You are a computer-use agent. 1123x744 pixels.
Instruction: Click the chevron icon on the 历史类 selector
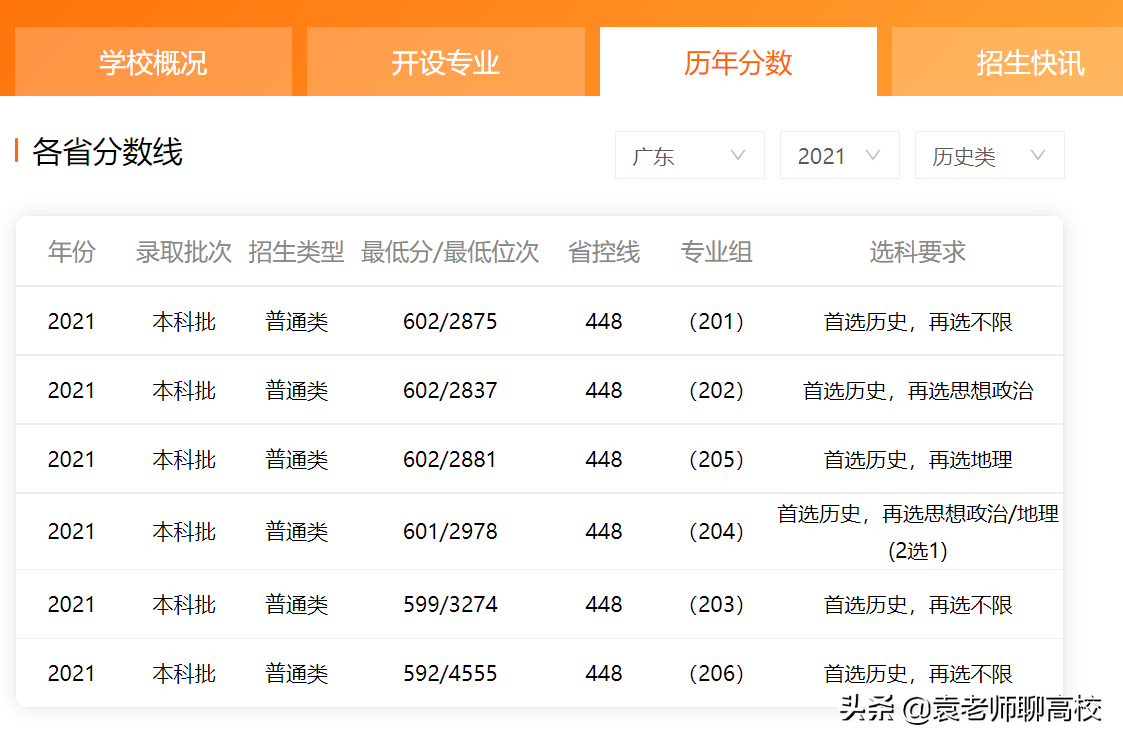[1037, 155]
